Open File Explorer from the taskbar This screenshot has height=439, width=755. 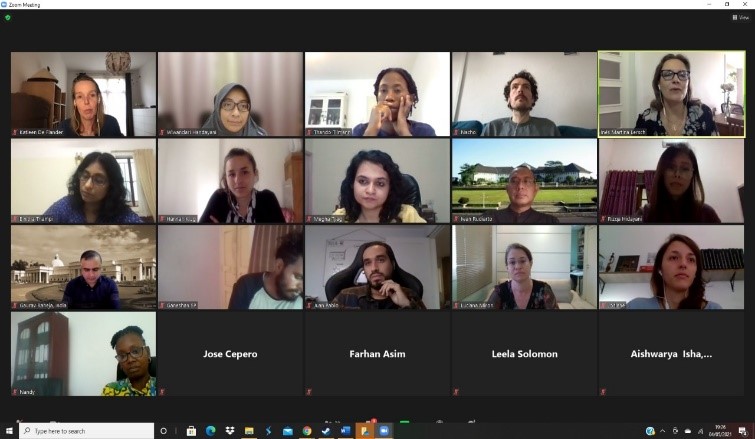coord(249,431)
